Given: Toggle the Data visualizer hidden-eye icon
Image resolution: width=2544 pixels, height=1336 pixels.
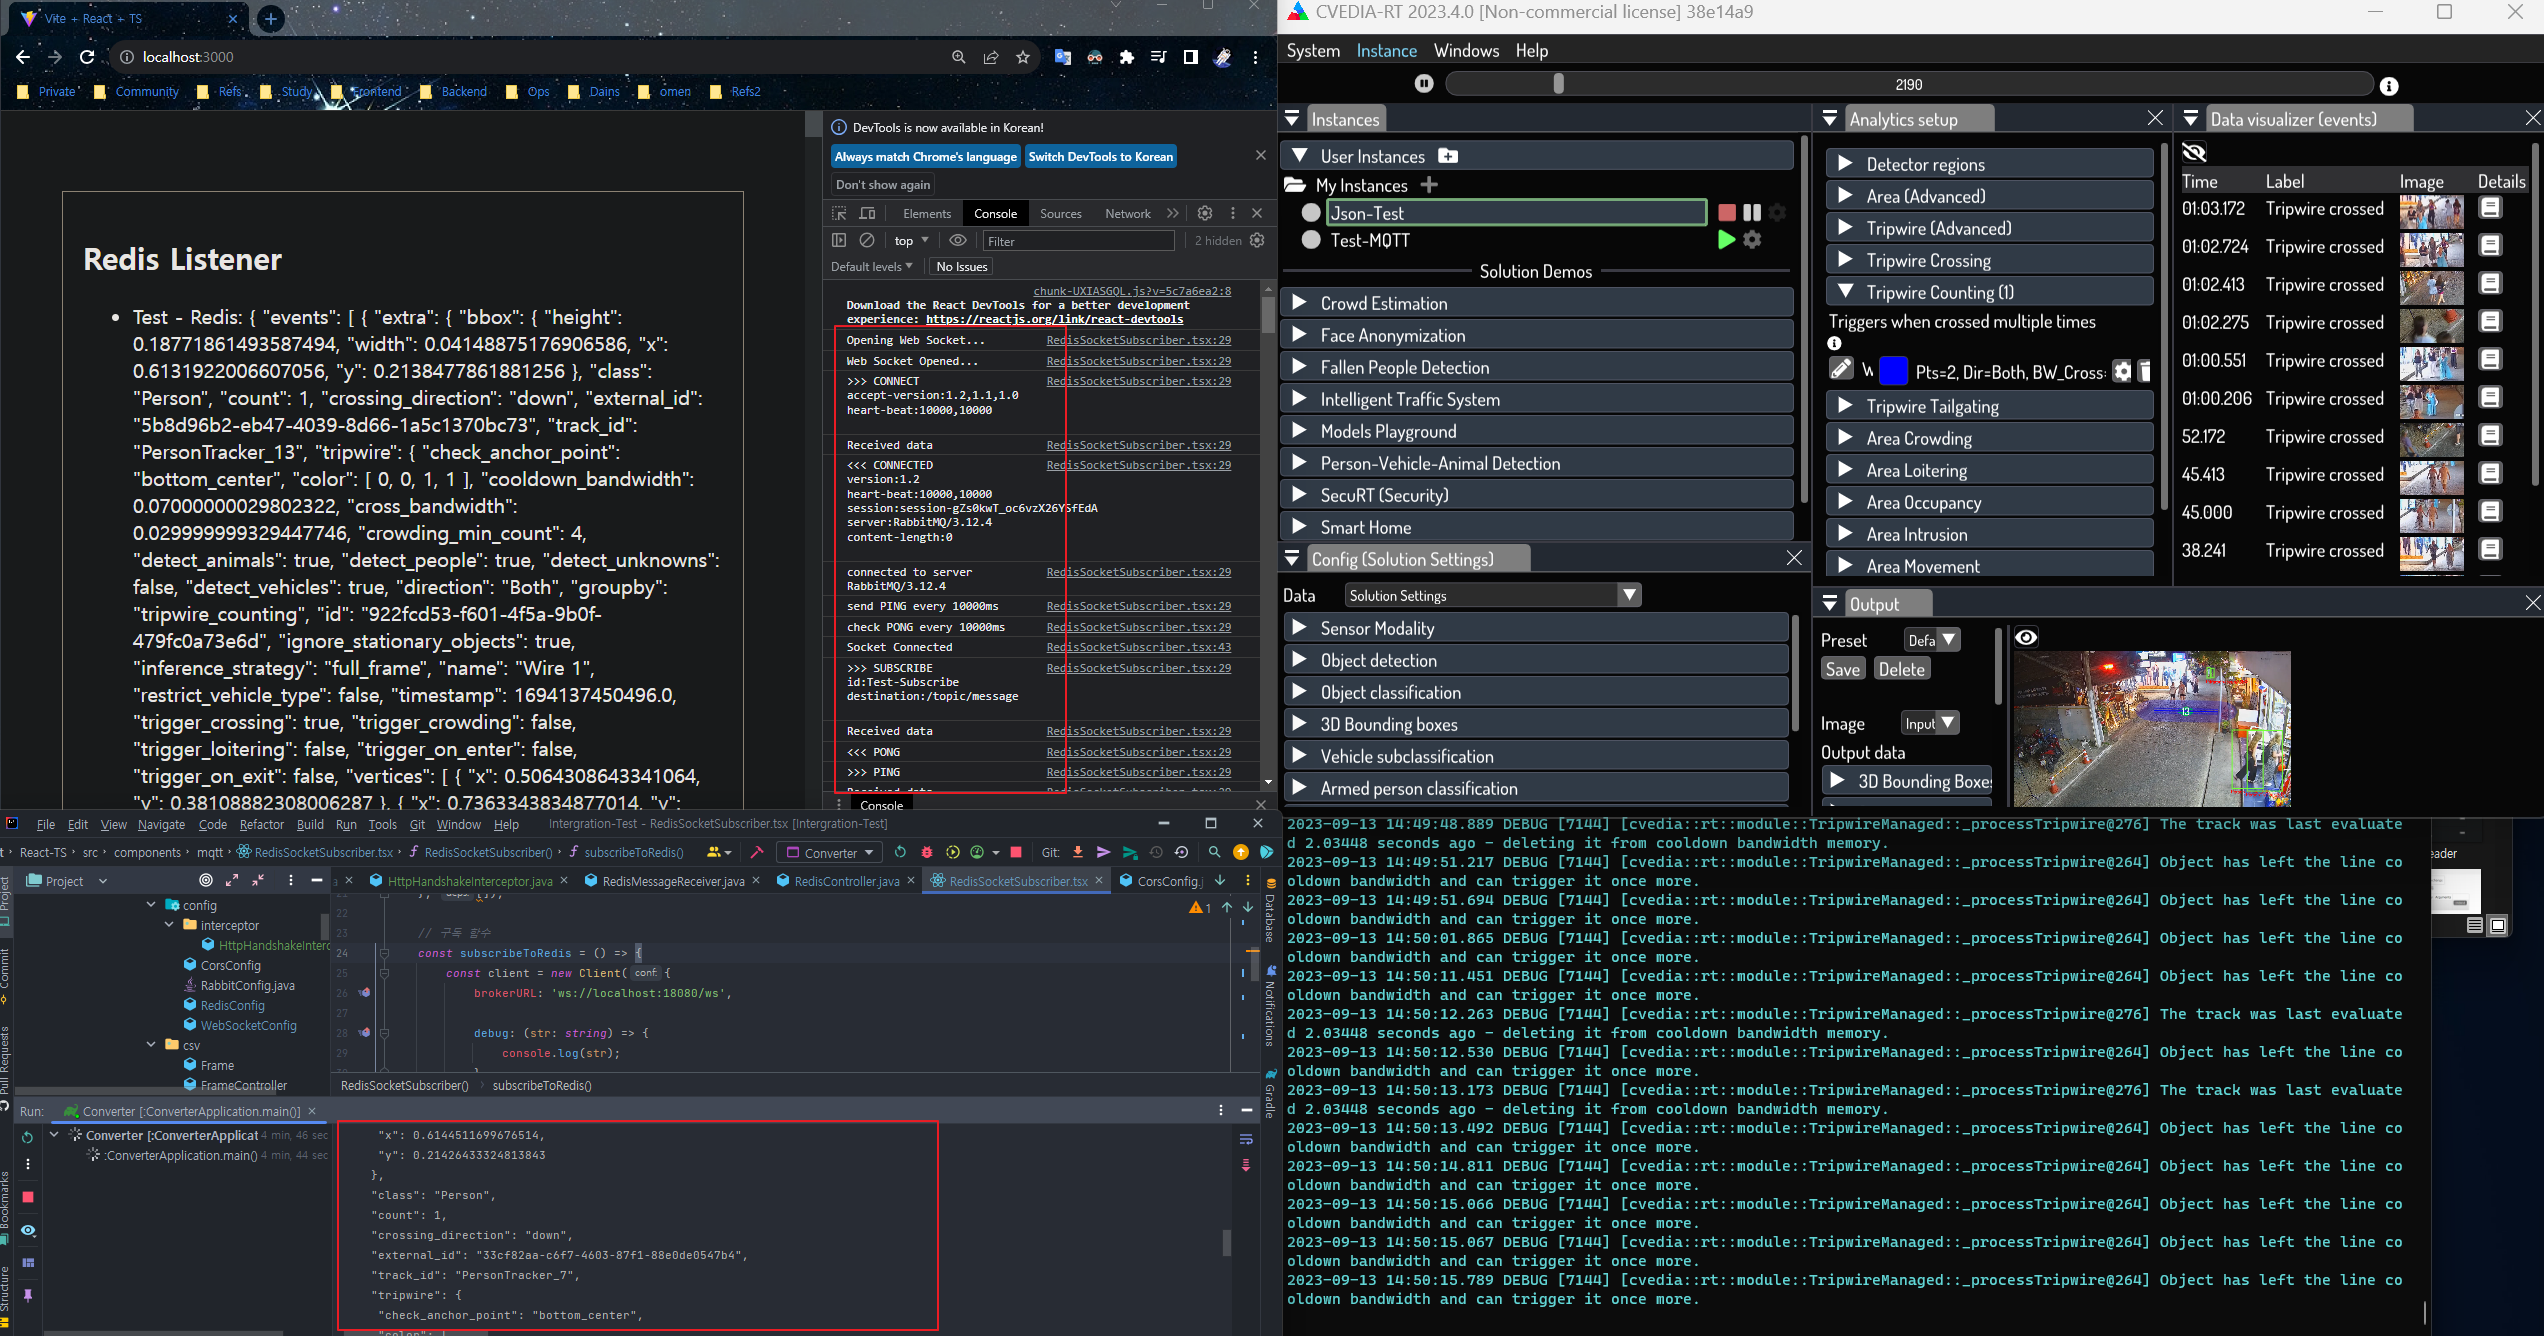Looking at the screenshot, I should tap(2194, 152).
